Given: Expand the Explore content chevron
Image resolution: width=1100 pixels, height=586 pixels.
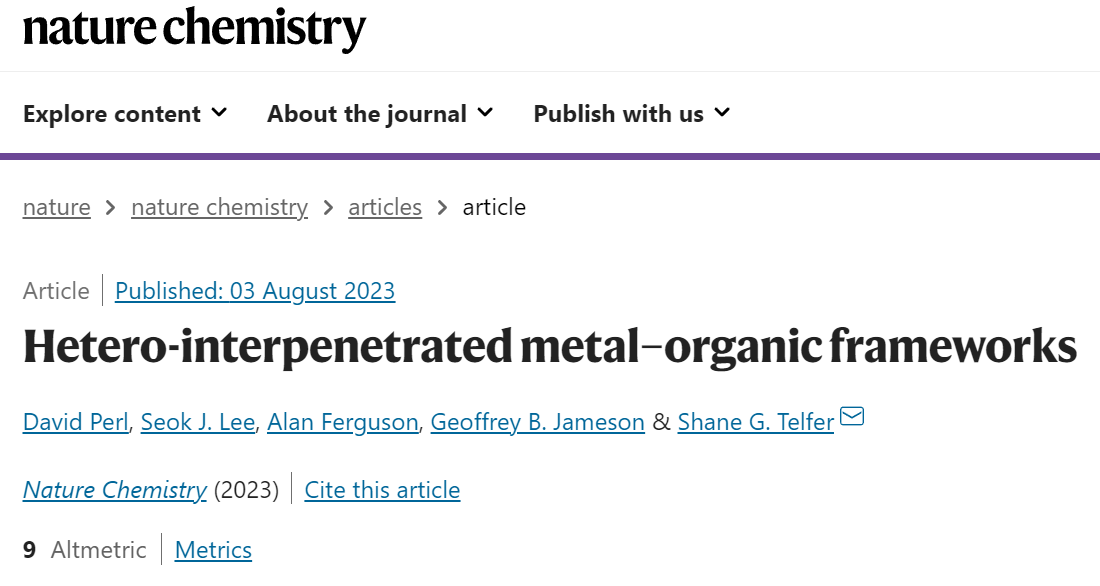Looking at the screenshot, I should click(x=220, y=112).
